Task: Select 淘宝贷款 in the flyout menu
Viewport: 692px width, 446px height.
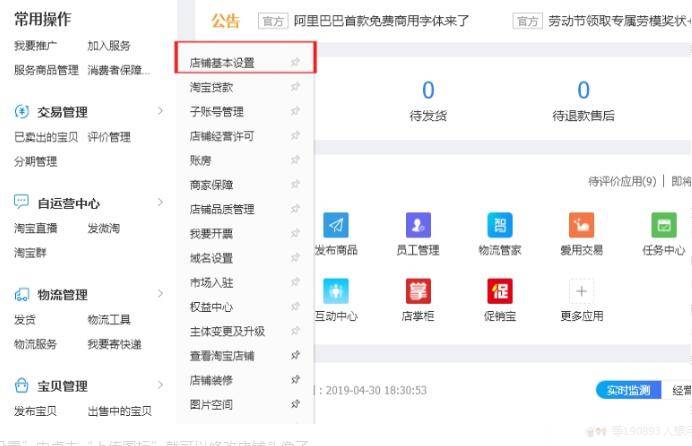Action: click(x=211, y=87)
